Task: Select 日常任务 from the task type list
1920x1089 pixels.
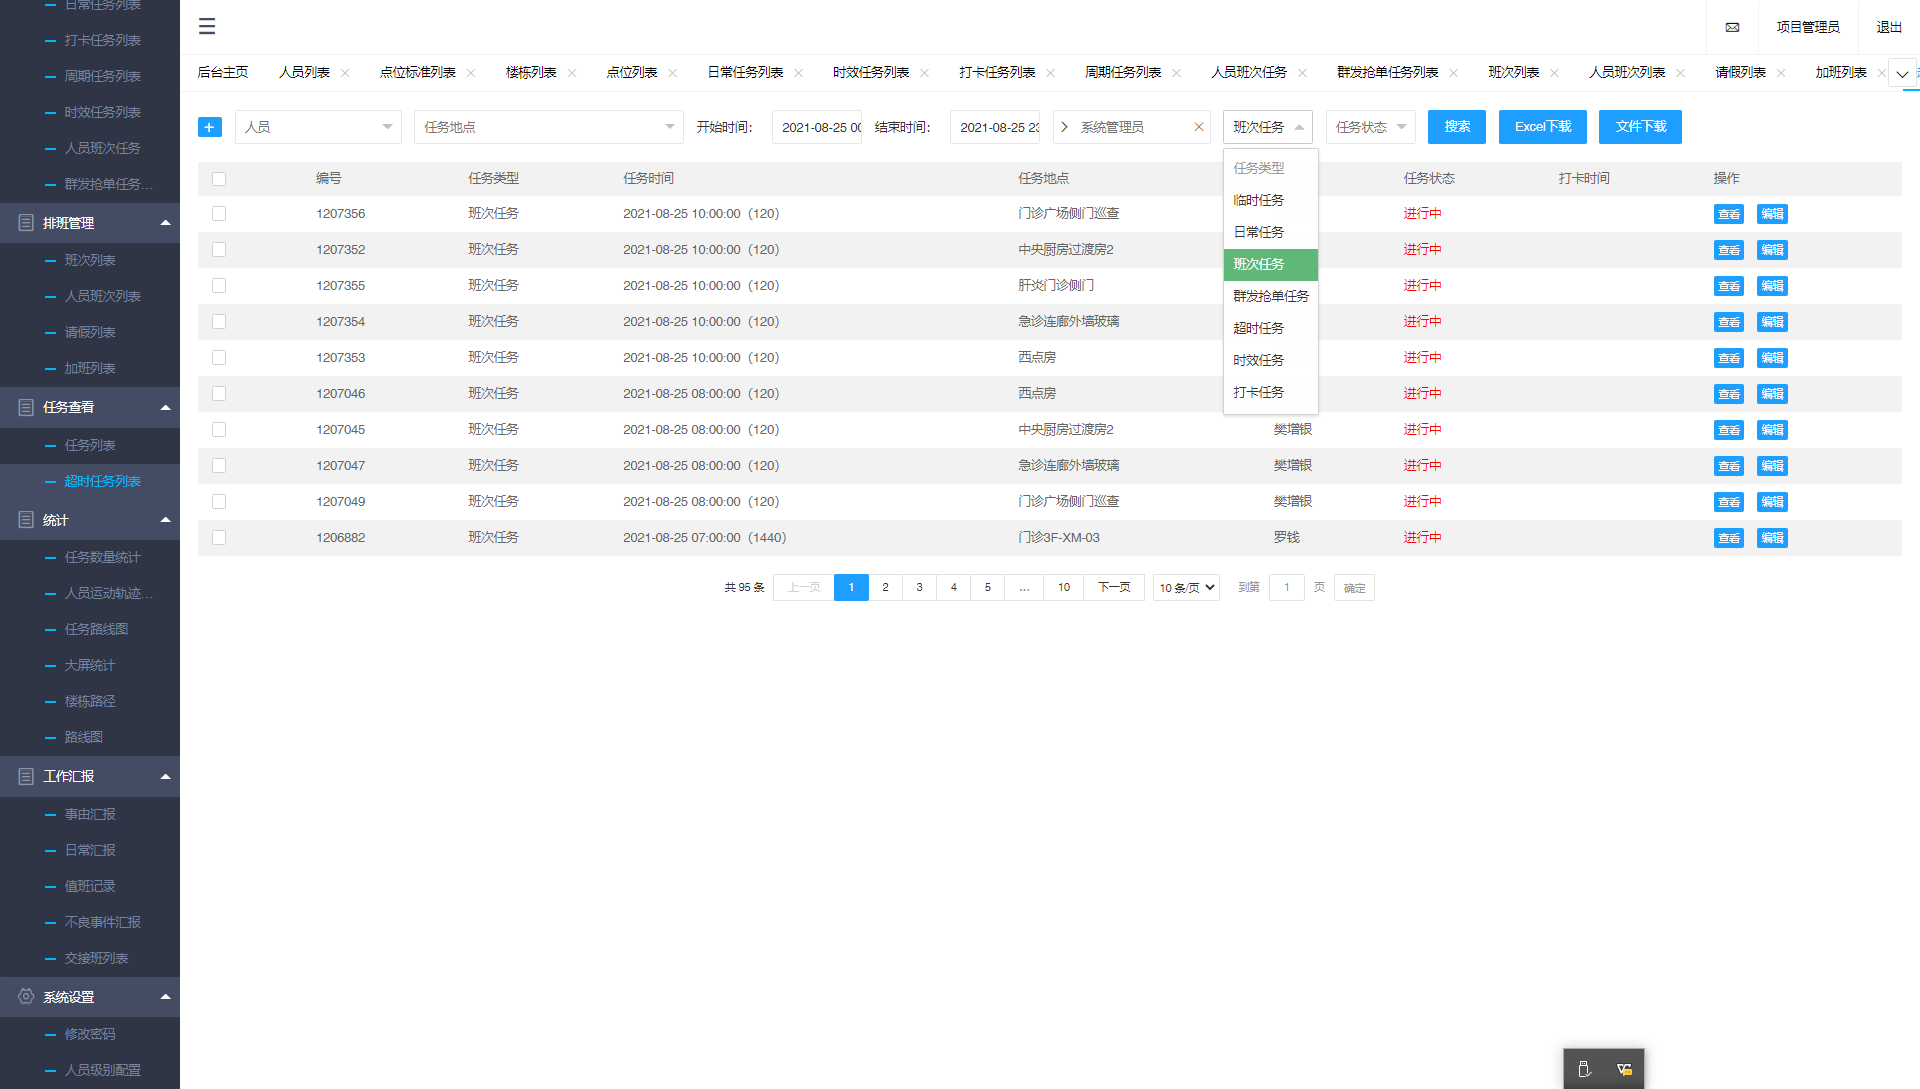Action: tap(1271, 232)
